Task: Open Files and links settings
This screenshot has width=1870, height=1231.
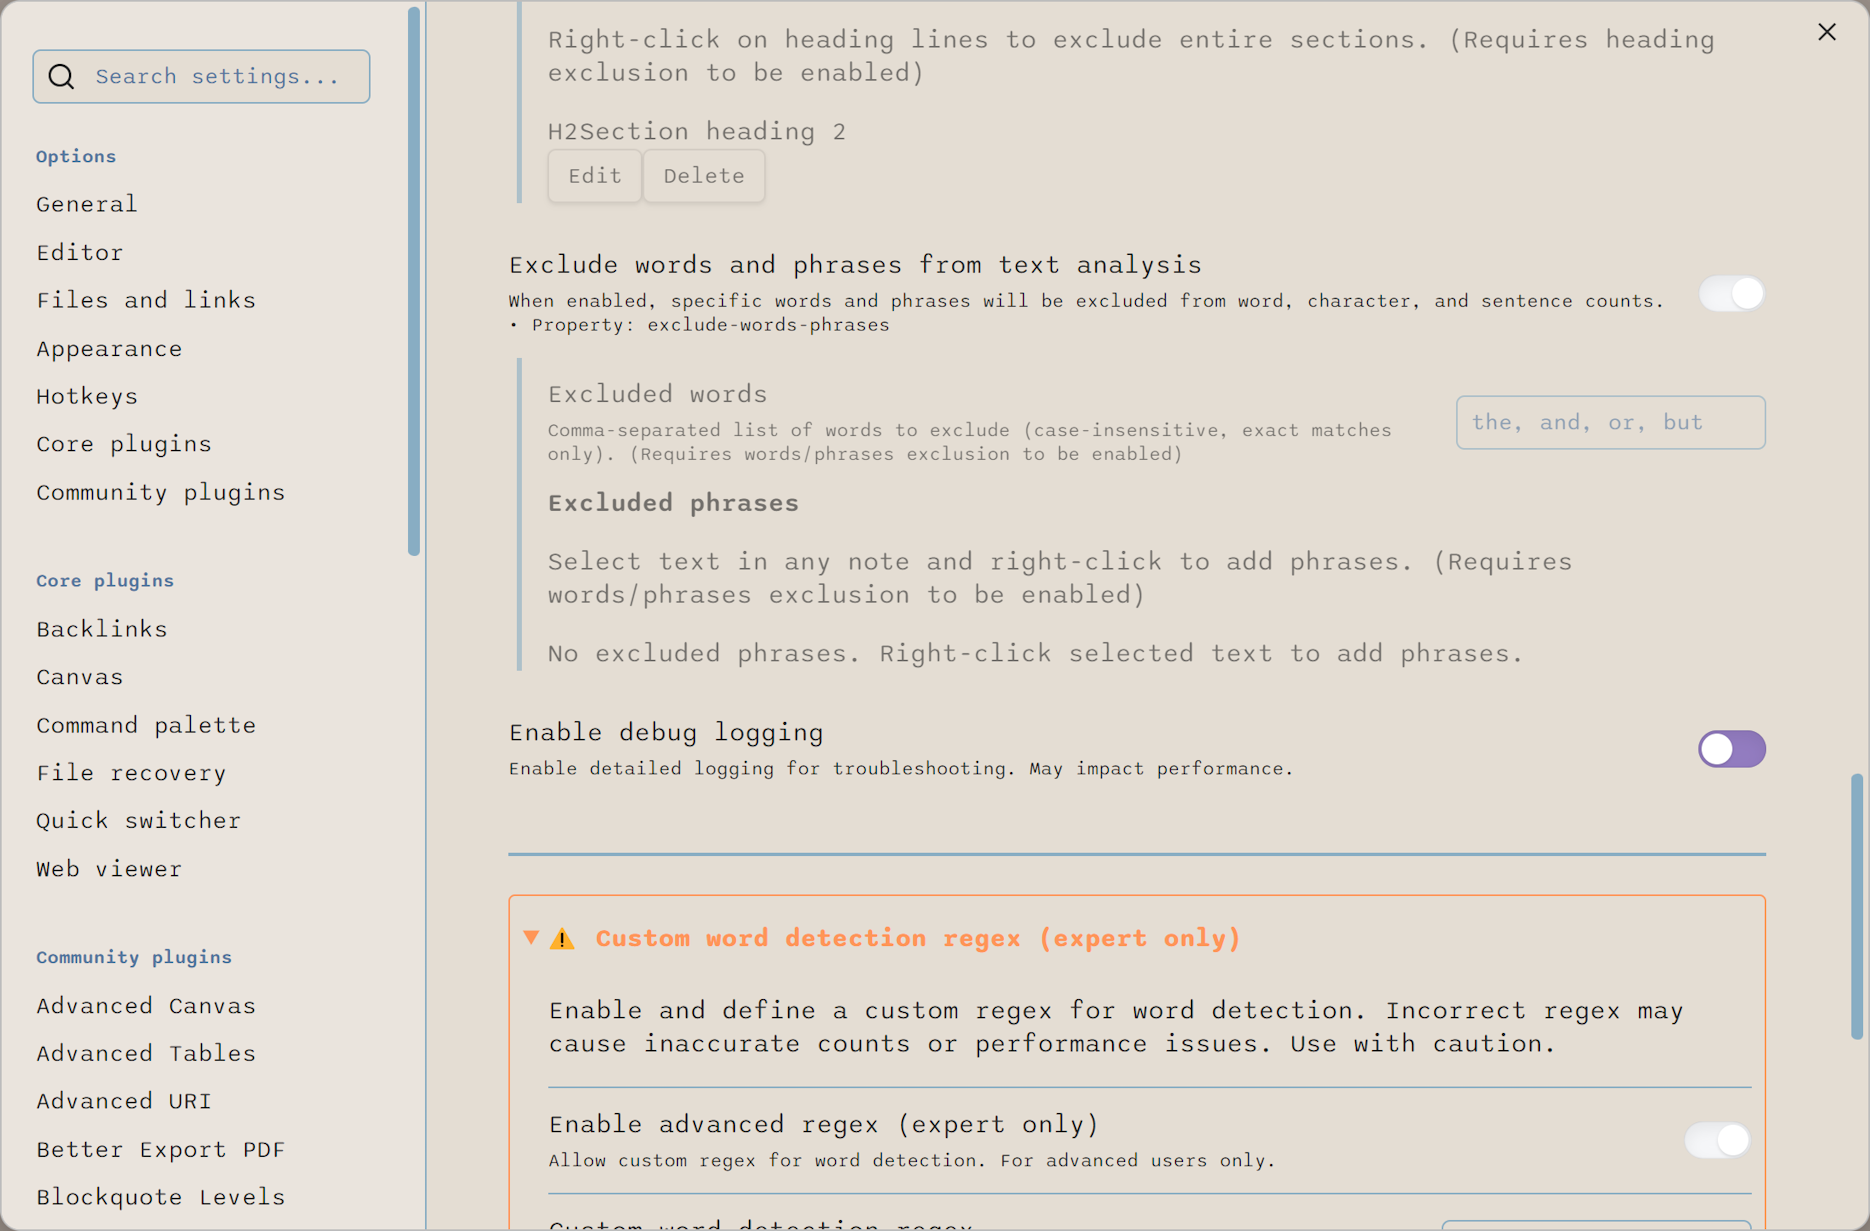Action: coord(146,299)
